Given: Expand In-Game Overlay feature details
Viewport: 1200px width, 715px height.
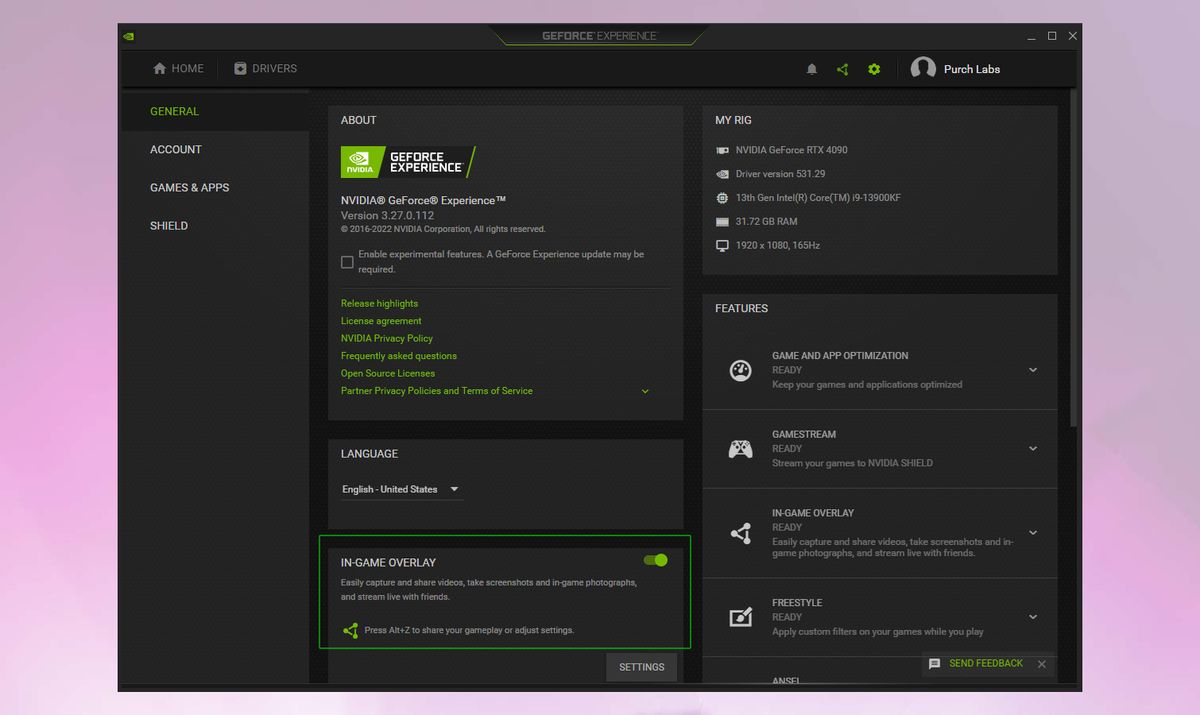Looking at the screenshot, I should click(x=1033, y=533).
